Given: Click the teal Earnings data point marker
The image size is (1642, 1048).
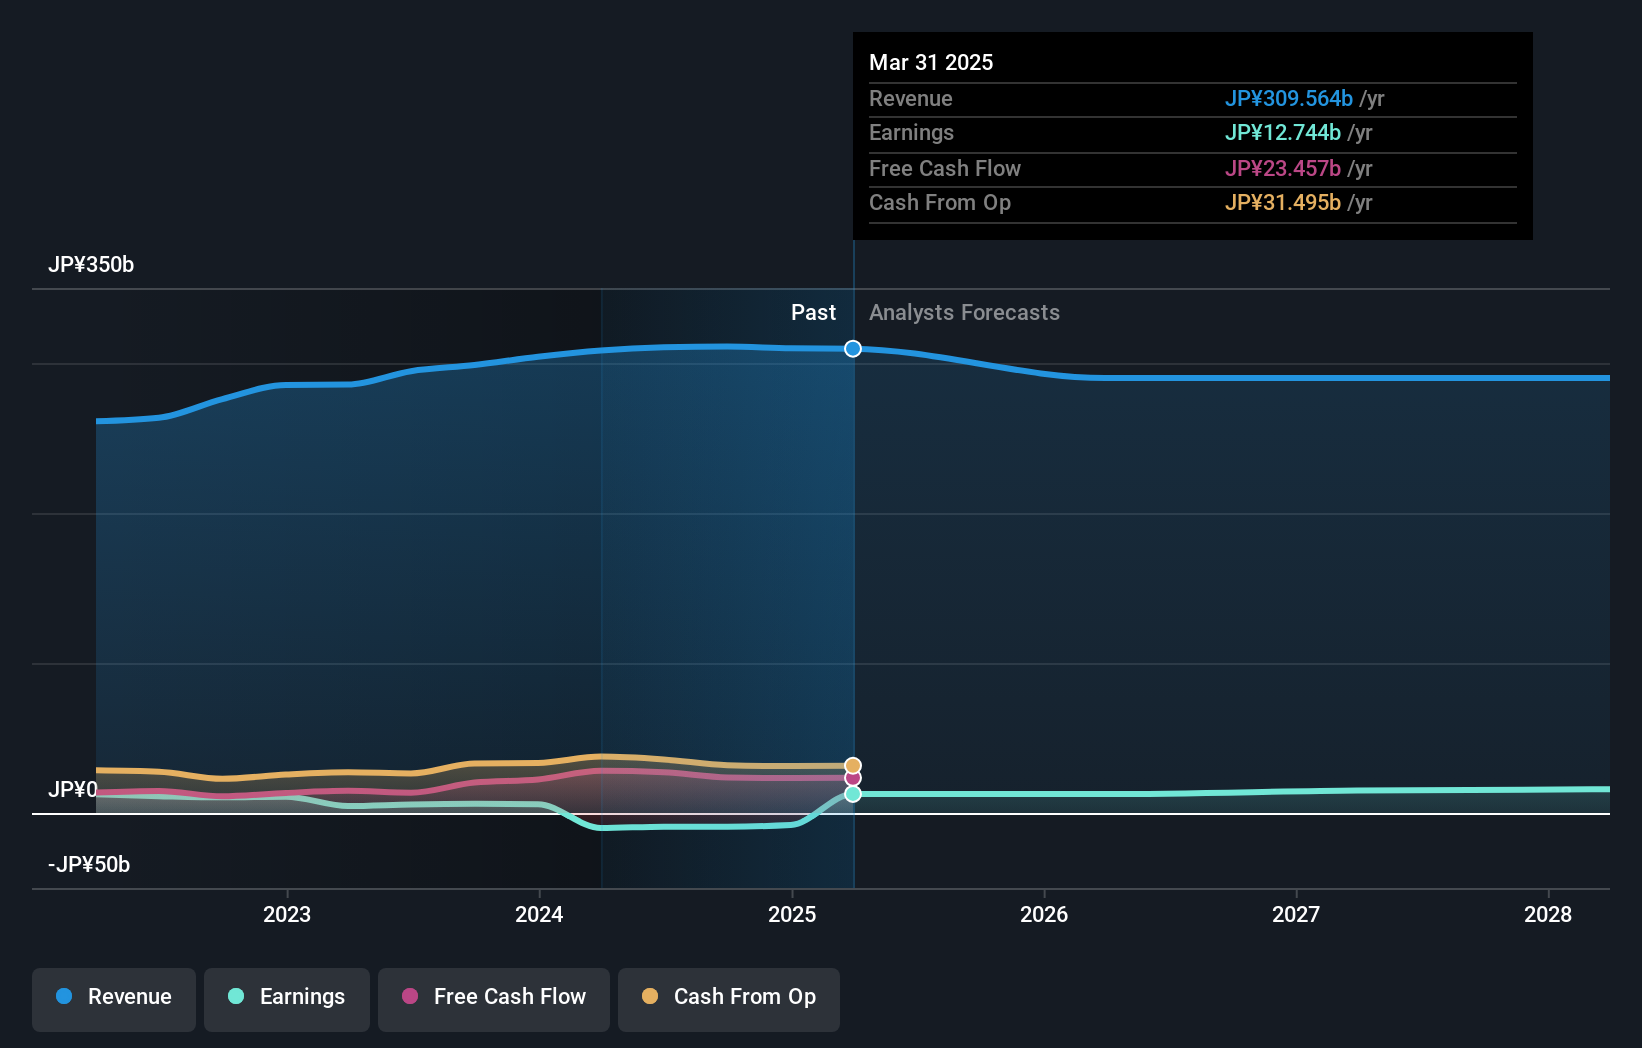Looking at the screenshot, I should click(853, 794).
